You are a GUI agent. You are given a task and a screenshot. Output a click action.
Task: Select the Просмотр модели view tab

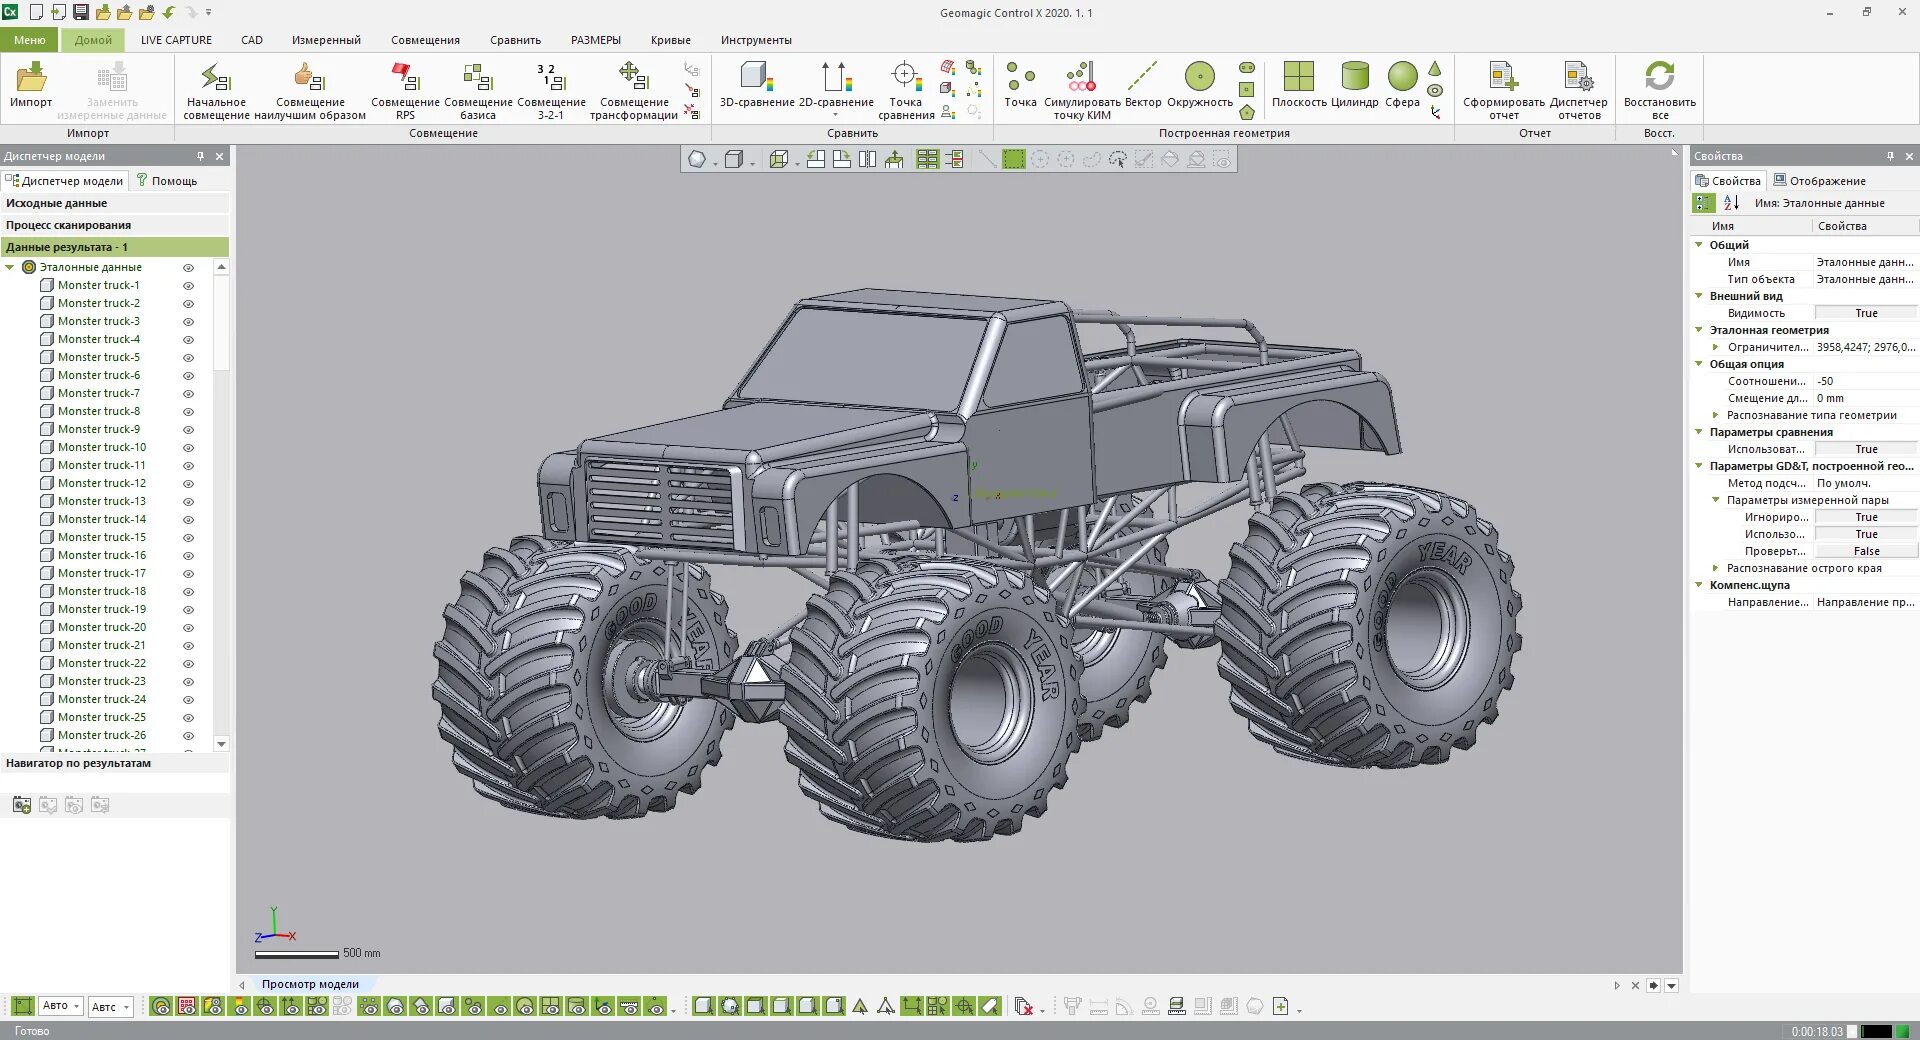tap(310, 984)
